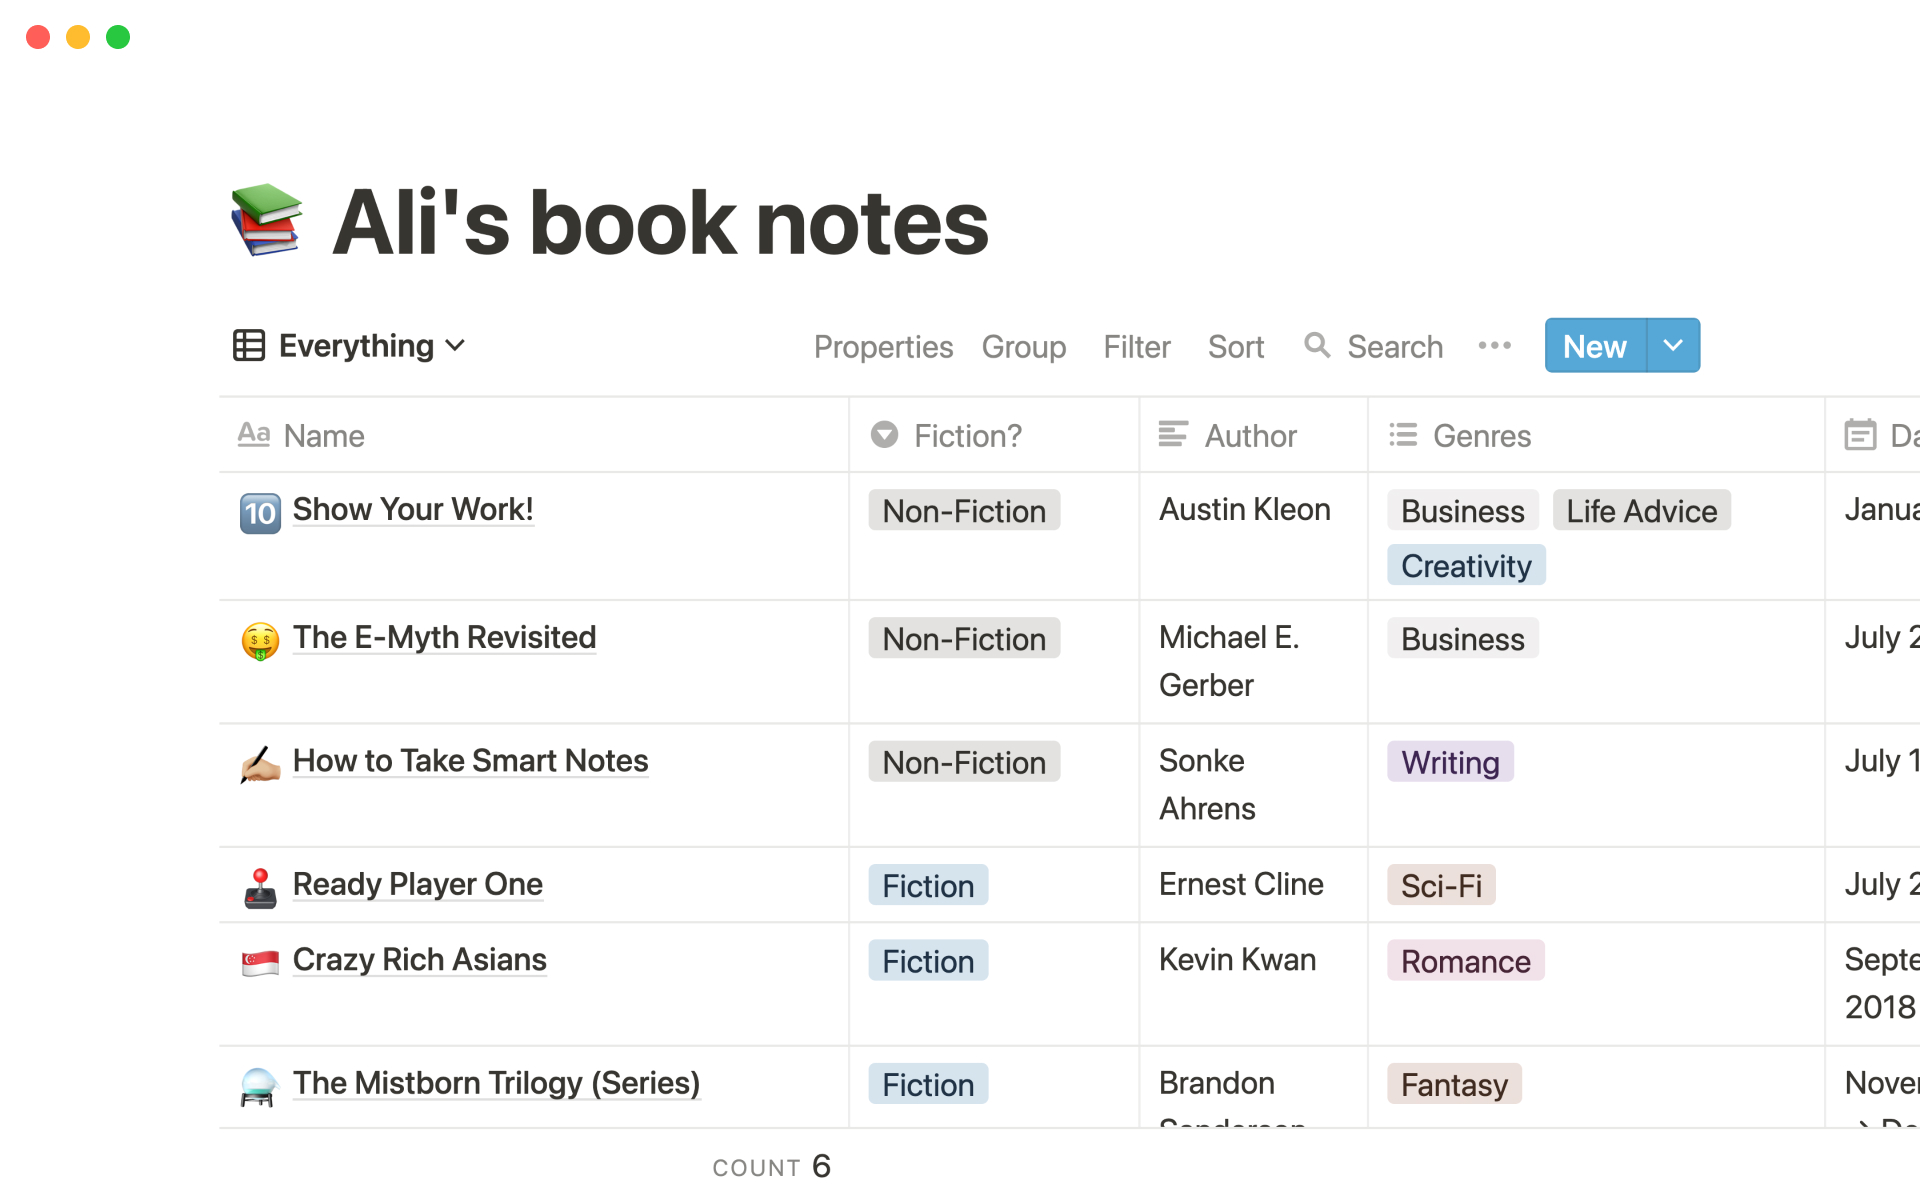Click the table grid view icon
Viewport: 1920px width, 1200px height.
click(249, 346)
